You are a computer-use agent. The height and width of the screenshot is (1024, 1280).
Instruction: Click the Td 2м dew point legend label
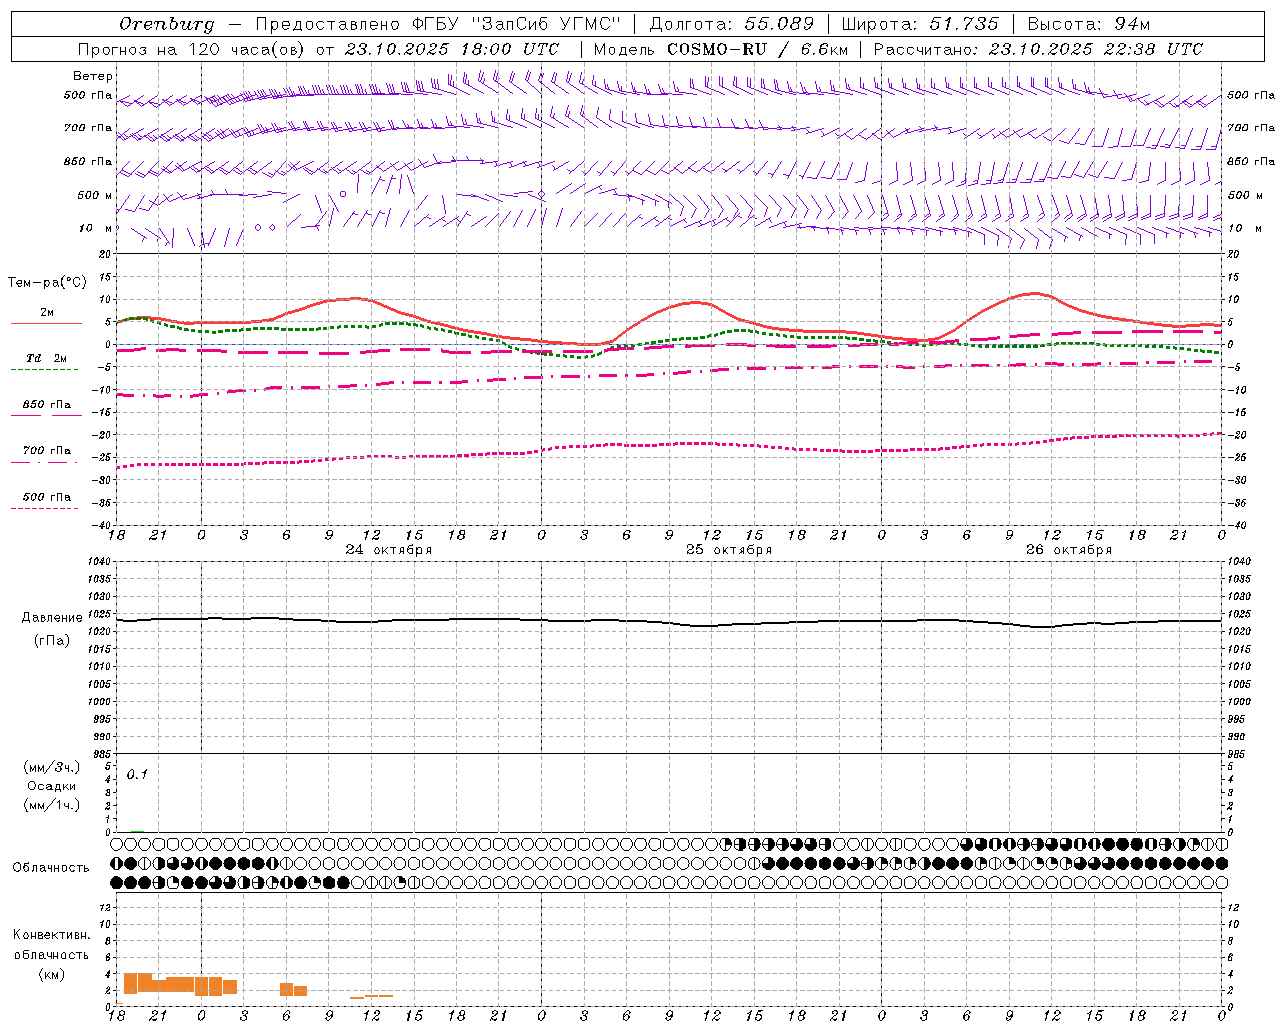pyautogui.click(x=46, y=358)
